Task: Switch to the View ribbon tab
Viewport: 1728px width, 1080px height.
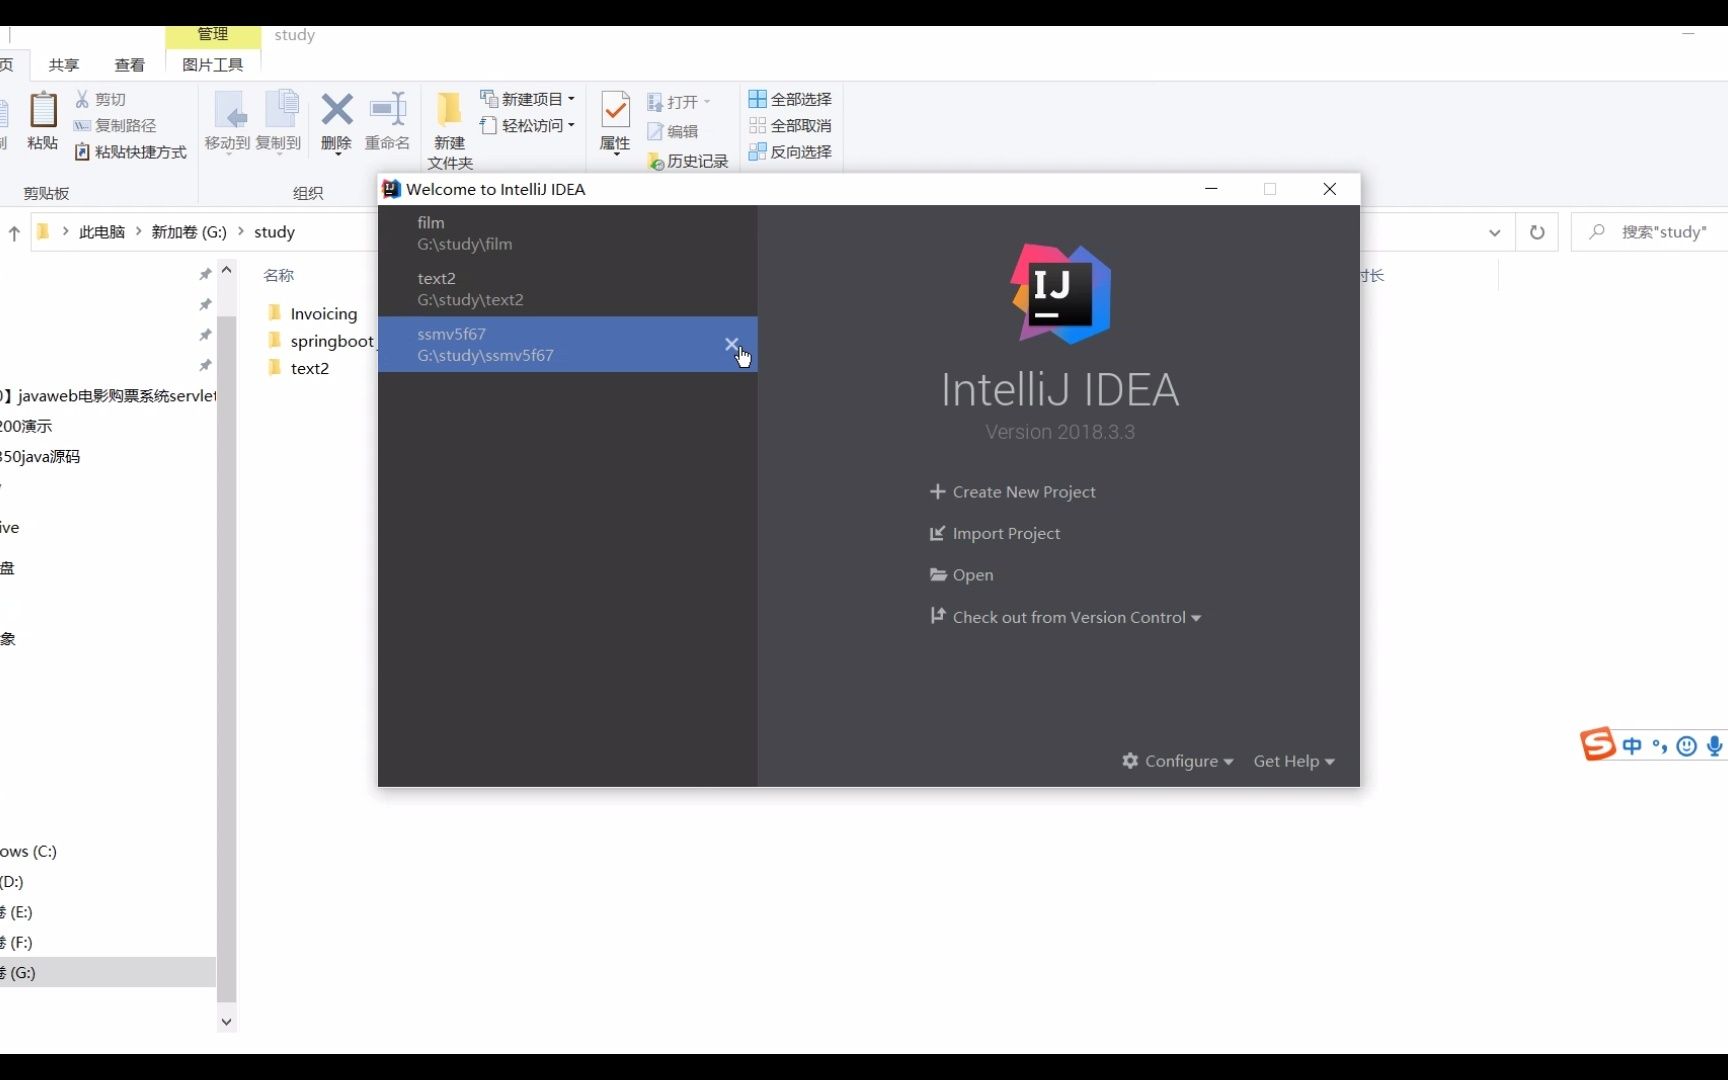Action: (x=129, y=65)
